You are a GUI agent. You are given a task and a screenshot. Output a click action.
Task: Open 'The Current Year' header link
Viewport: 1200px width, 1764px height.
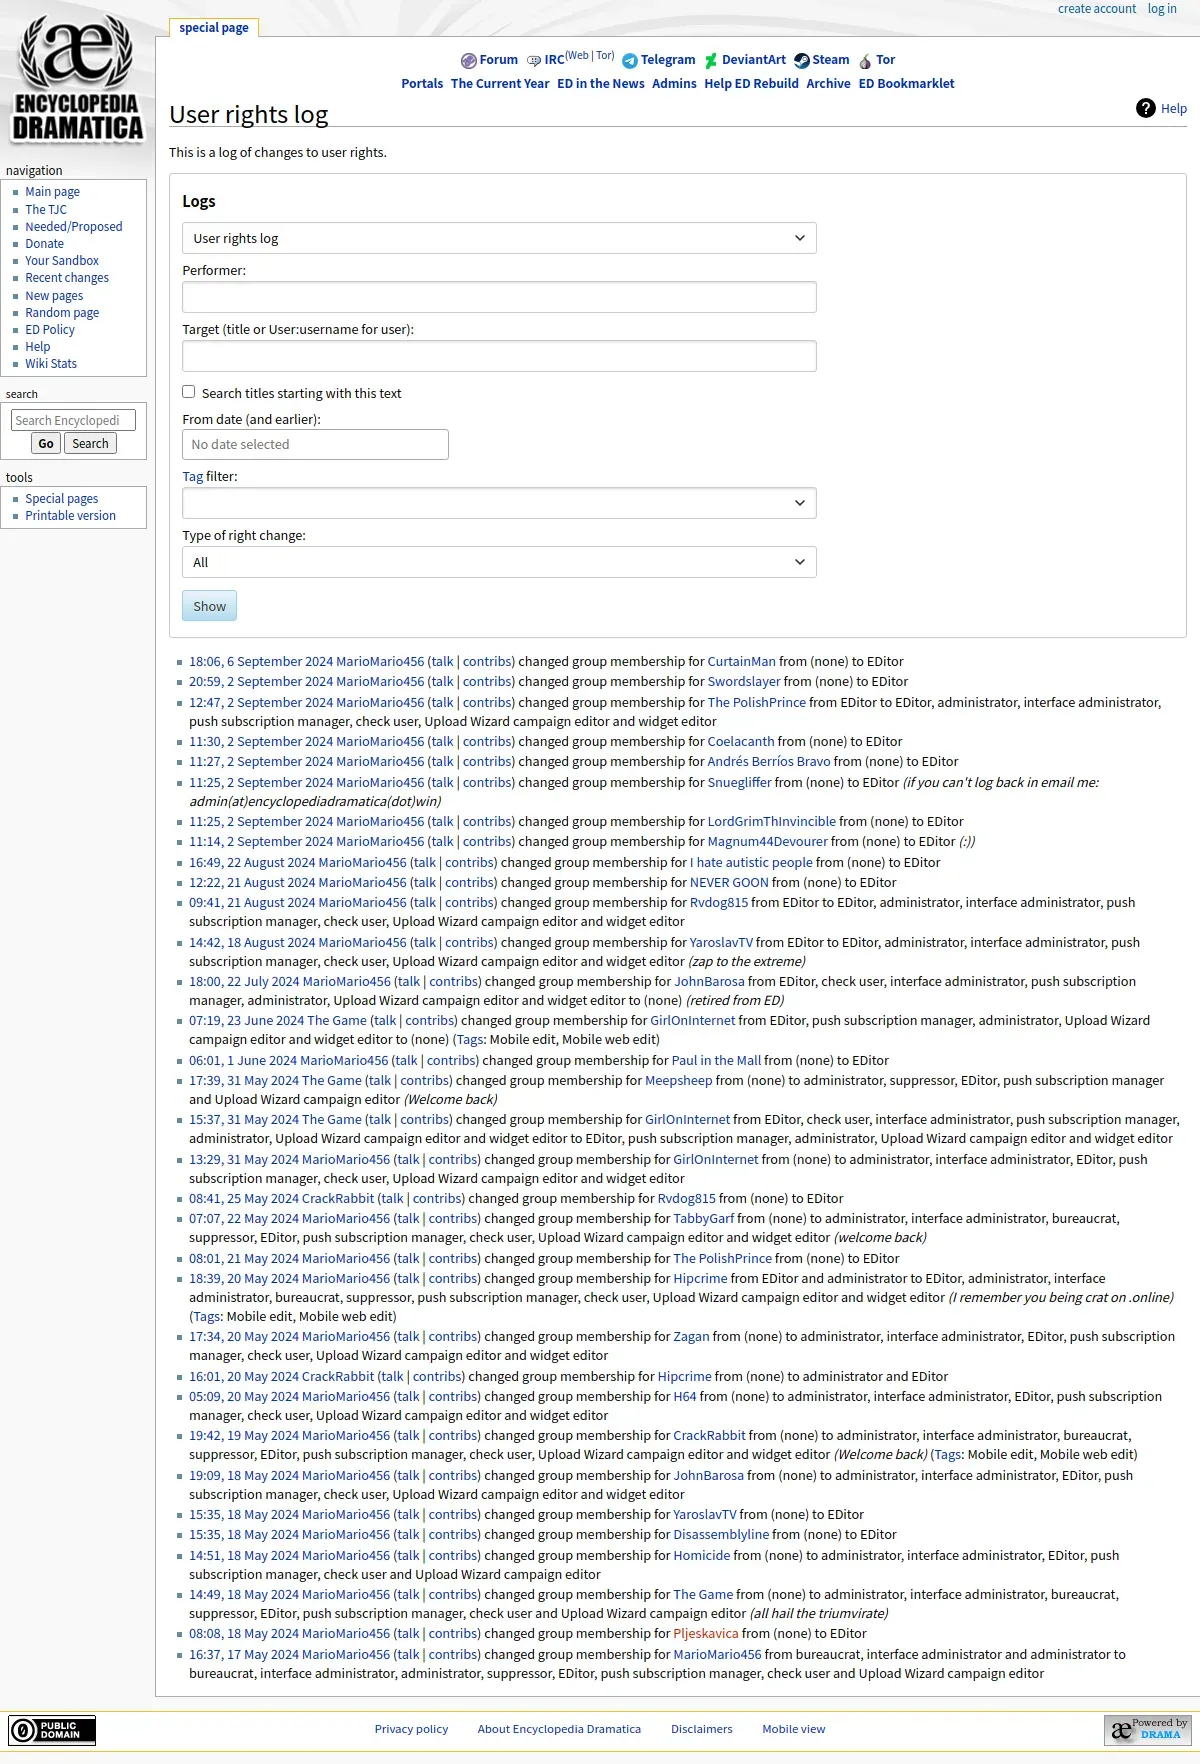pos(500,84)
